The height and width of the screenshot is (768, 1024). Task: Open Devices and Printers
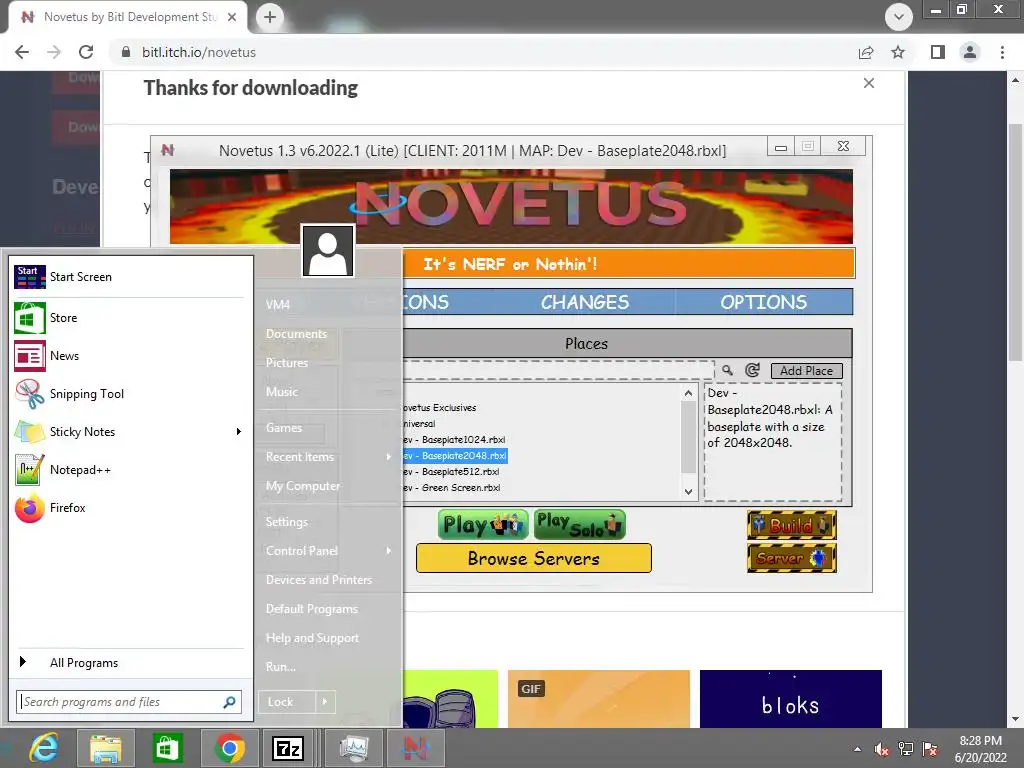click(x=319, y=580)
